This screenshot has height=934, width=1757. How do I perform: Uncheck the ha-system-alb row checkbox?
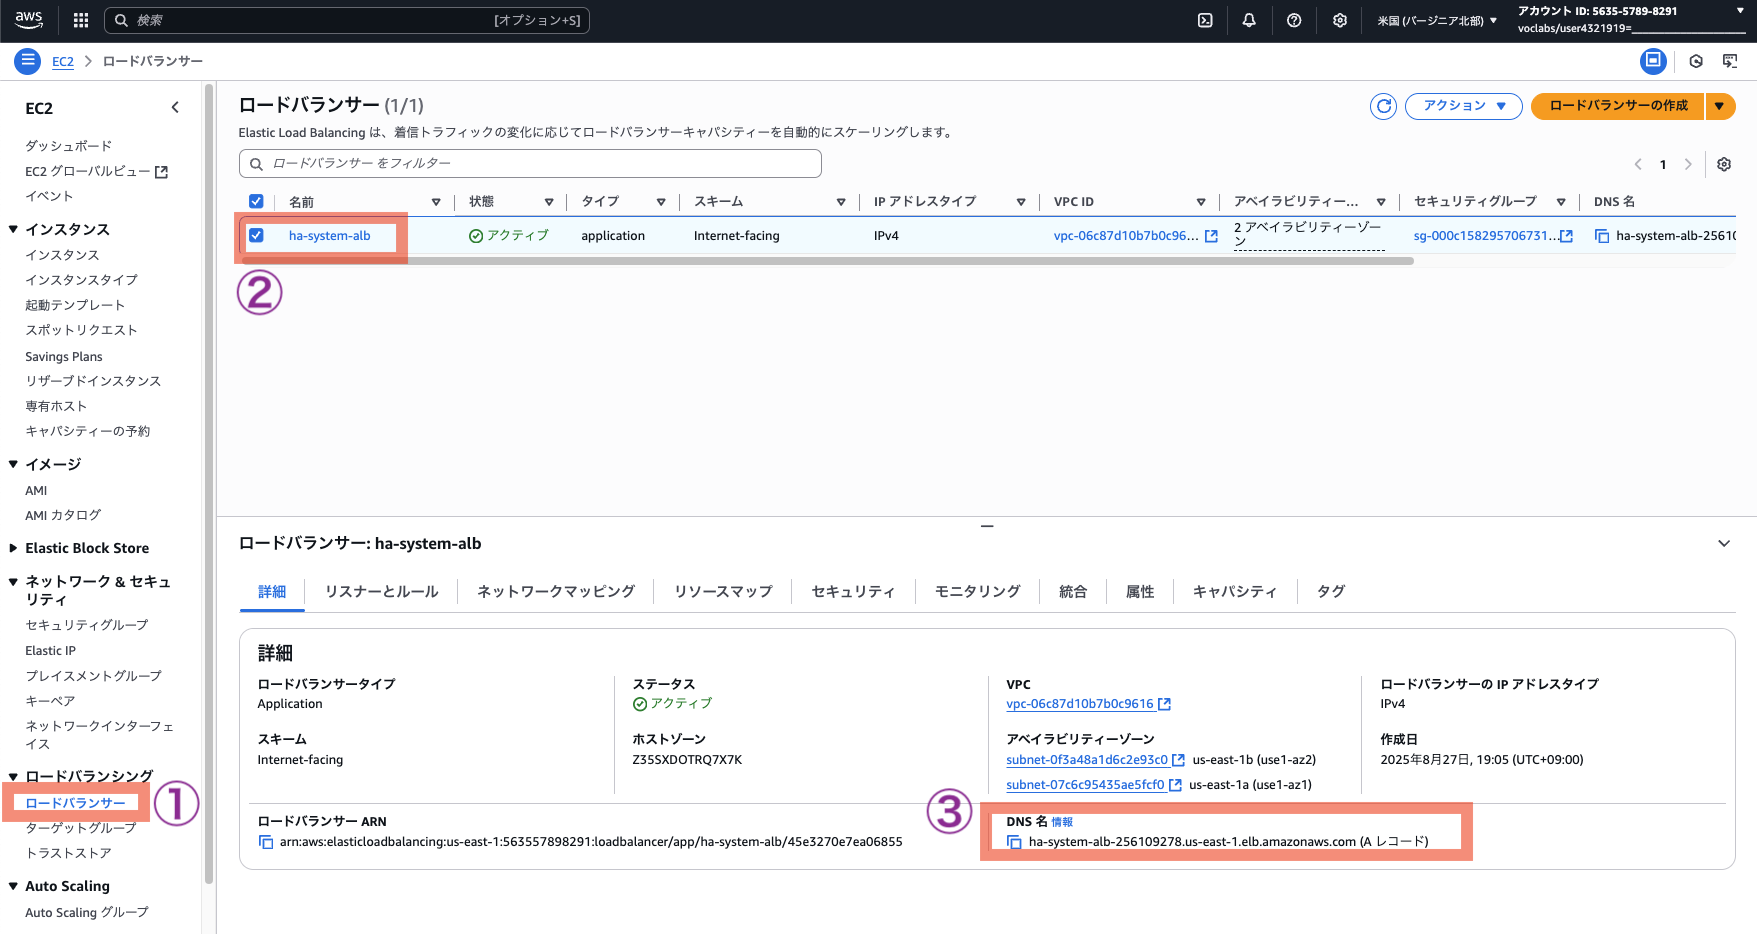[x=256, y=235]
